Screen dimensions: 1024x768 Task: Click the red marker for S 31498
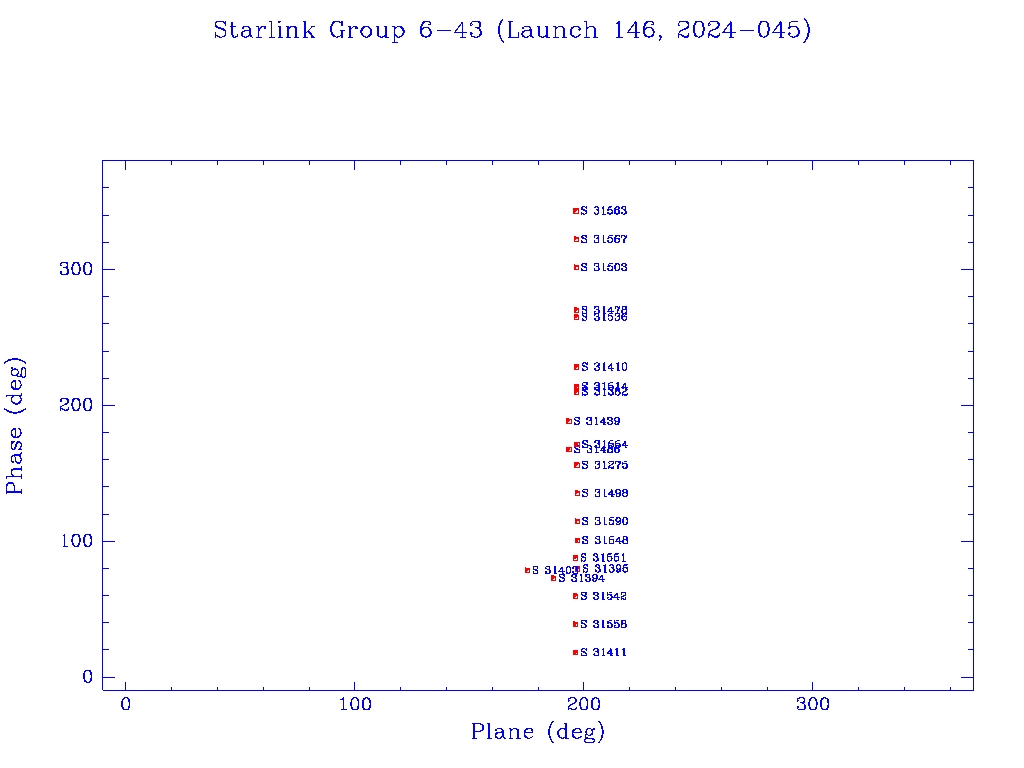click(x=577, y=493)
